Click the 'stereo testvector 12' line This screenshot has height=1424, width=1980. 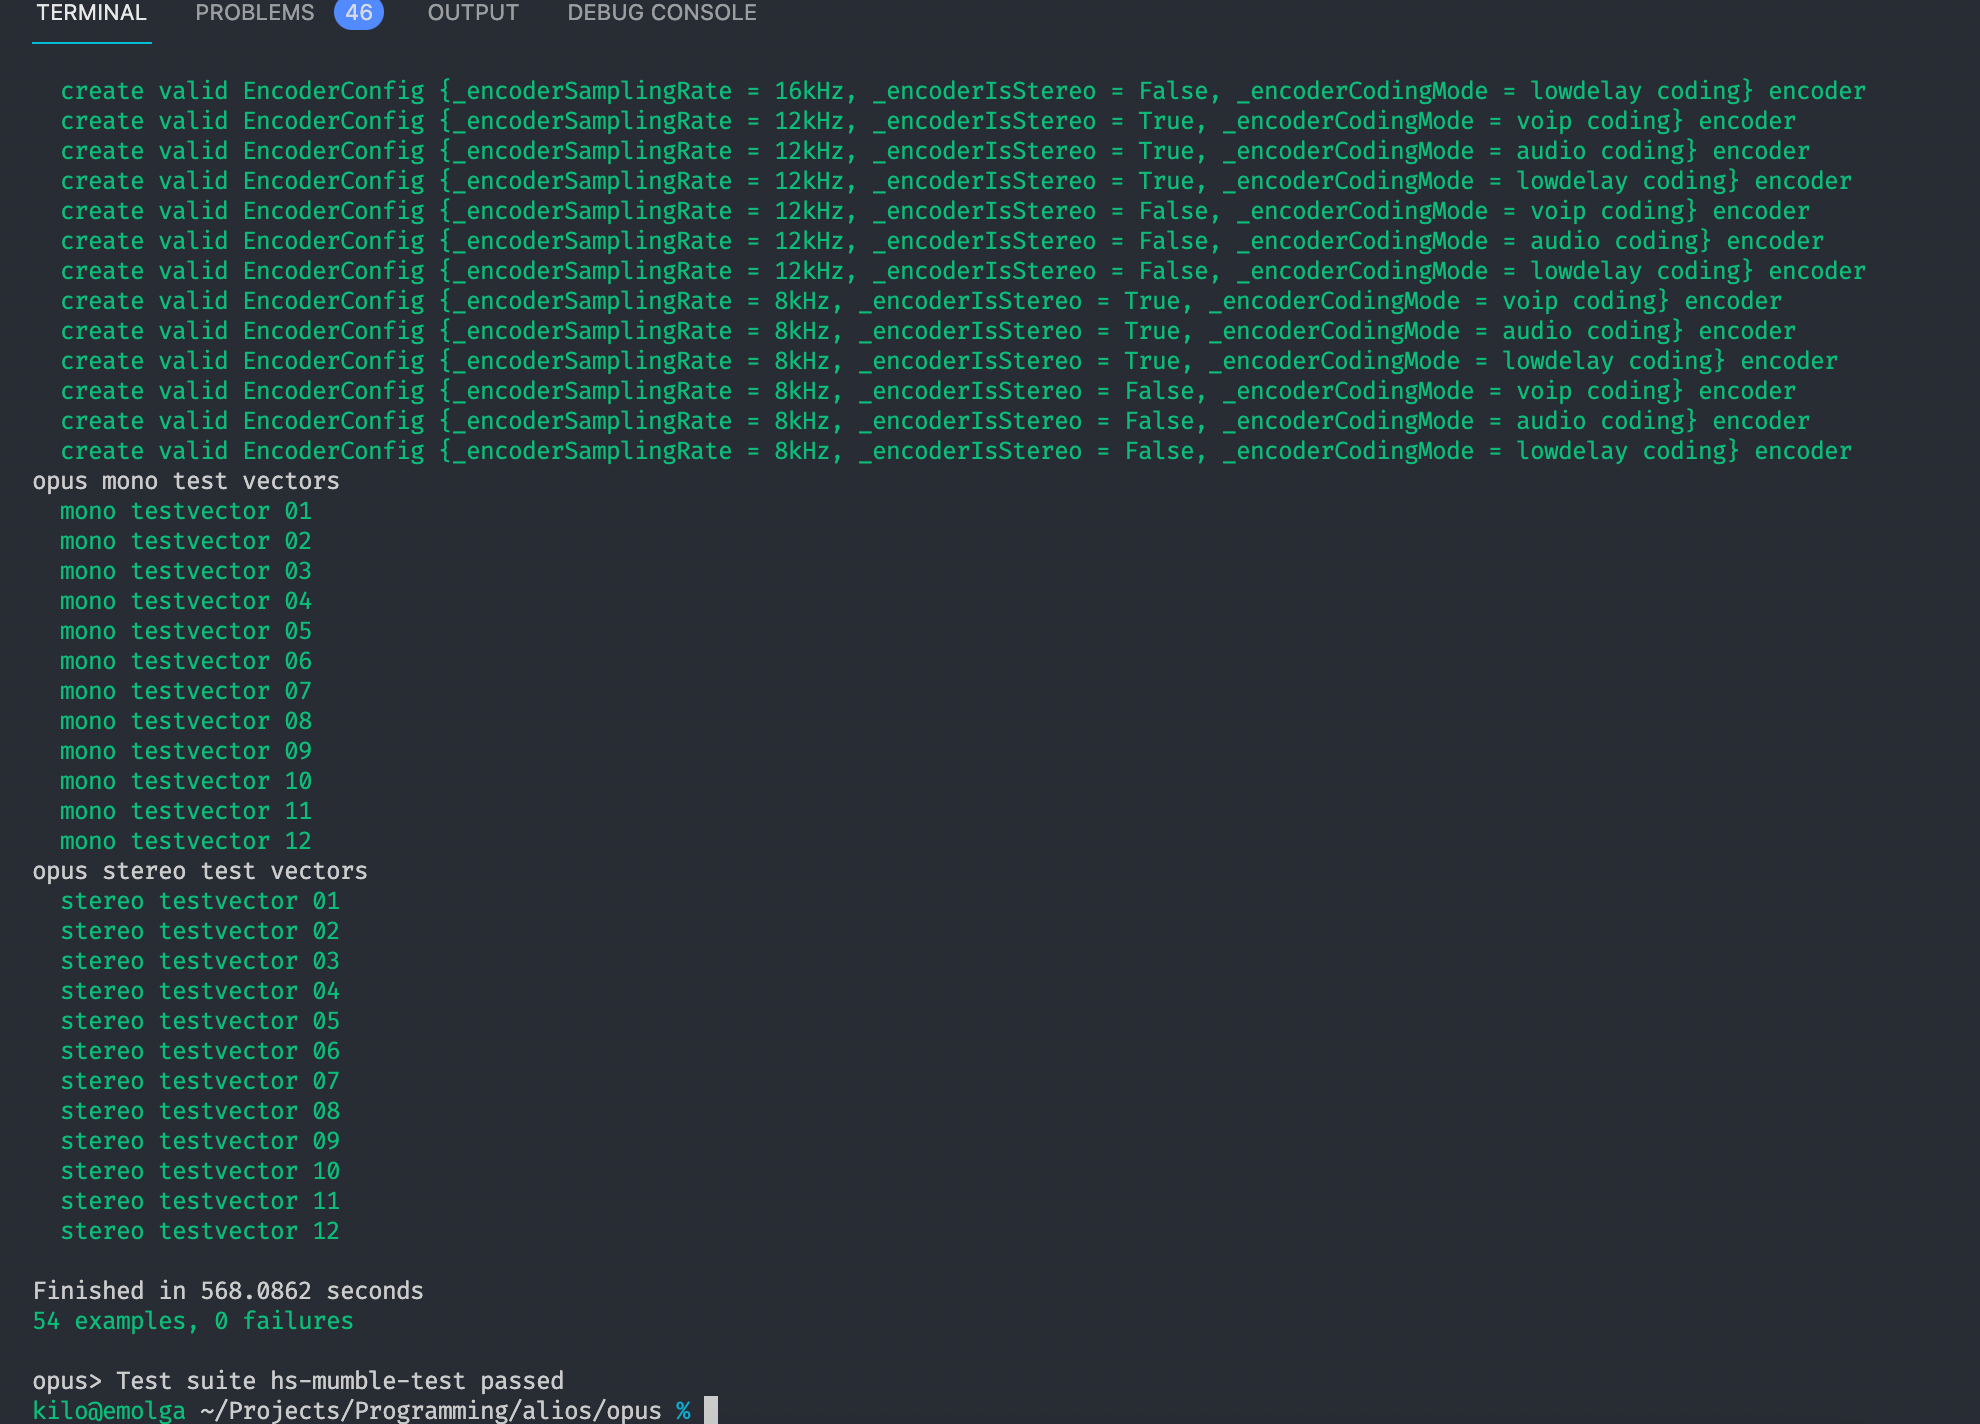(x=200, y=1231)
